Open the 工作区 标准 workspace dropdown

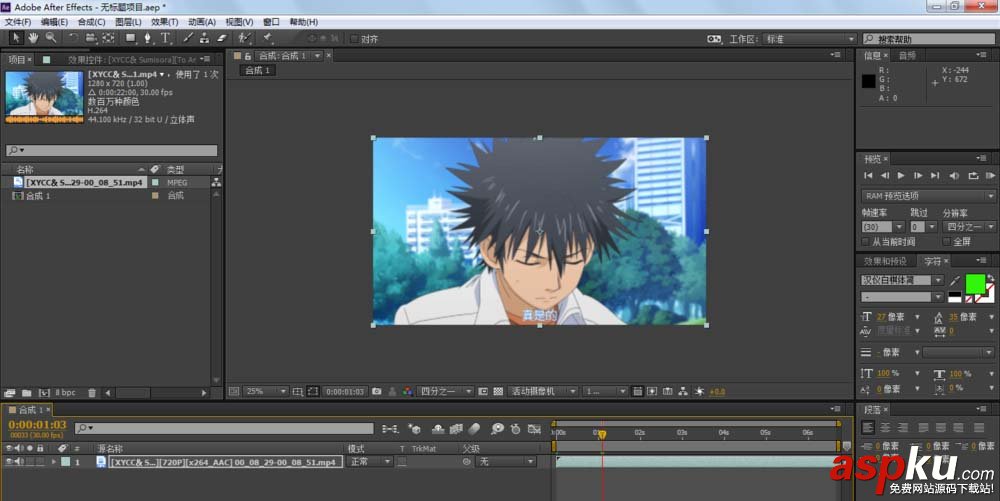[x=809, y=39]
